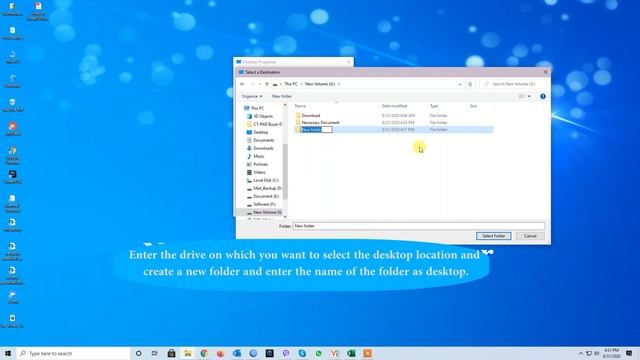Open the Windows Start menu

point(8,353)
